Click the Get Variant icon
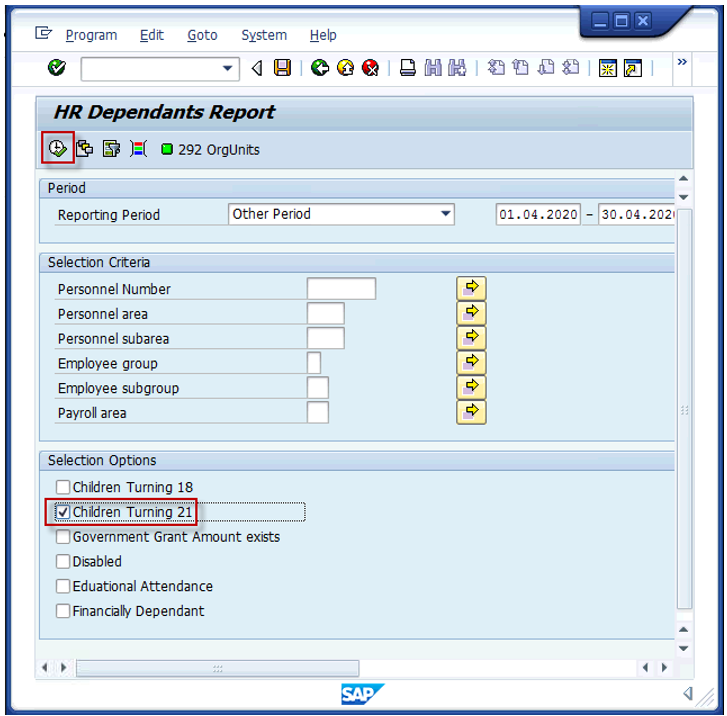Screen dimensions: 727x716 (x=85, y=149)
